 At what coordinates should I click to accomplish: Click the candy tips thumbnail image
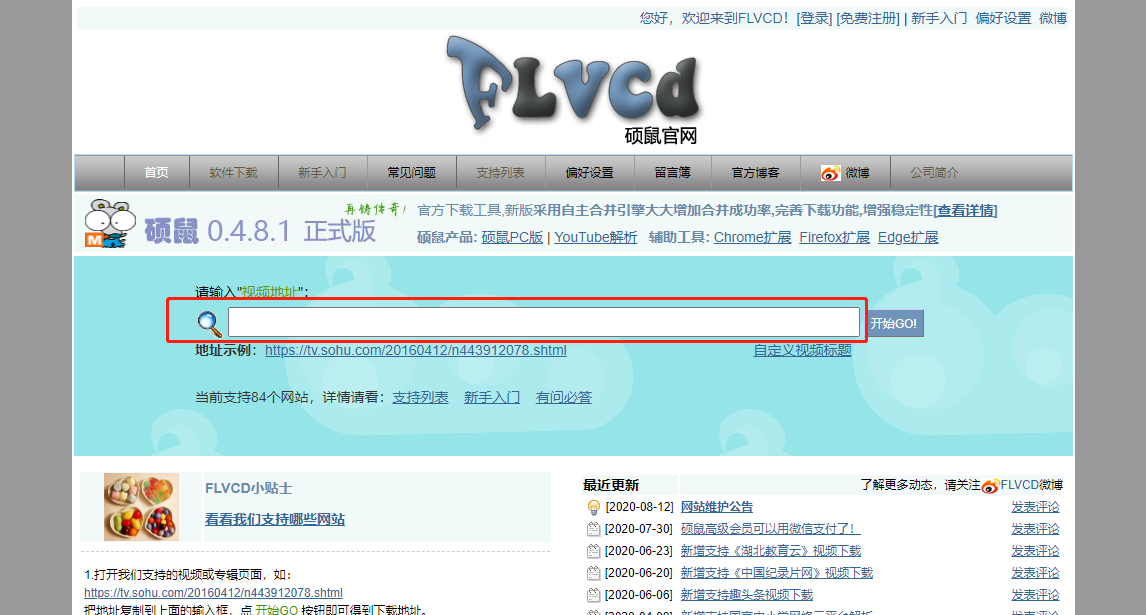tap(141, 507)
